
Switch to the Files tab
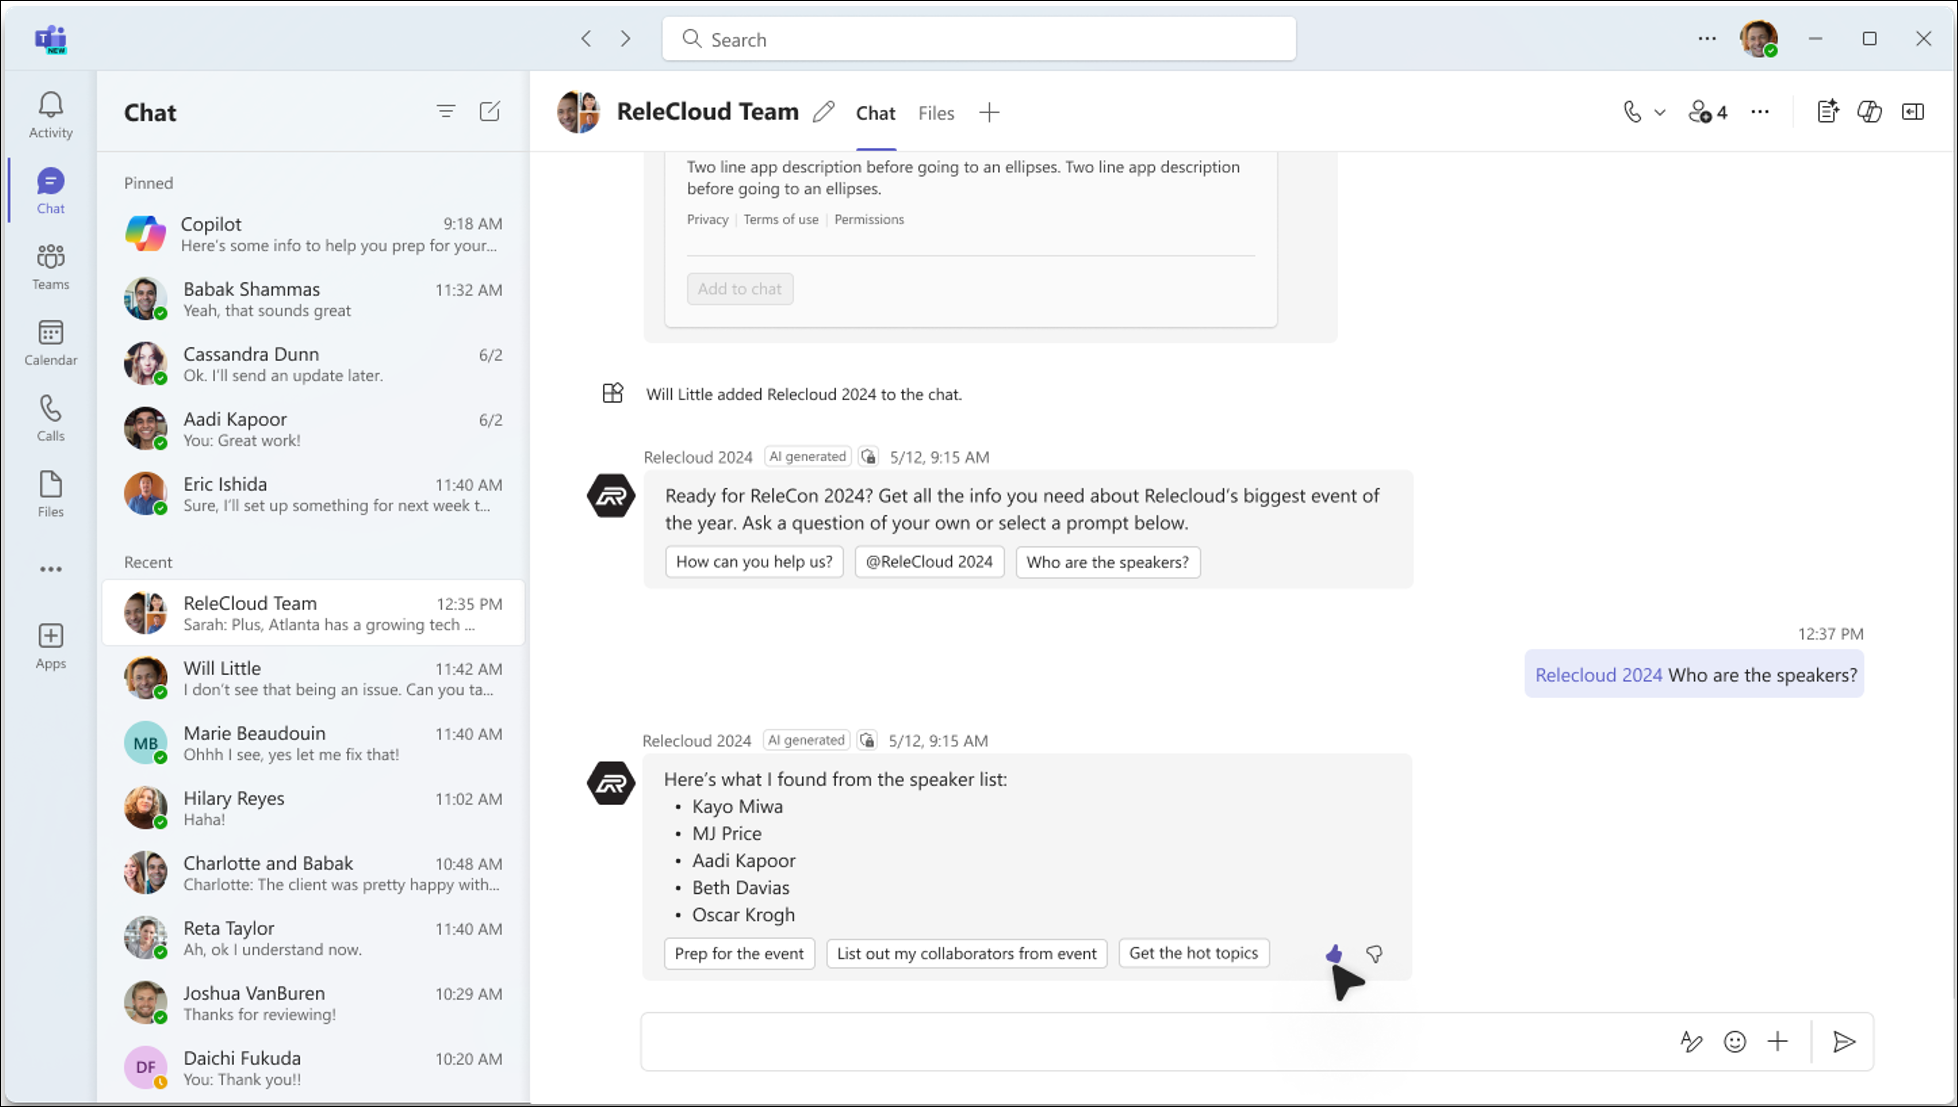pyautogui.click(x=936, y=113)
